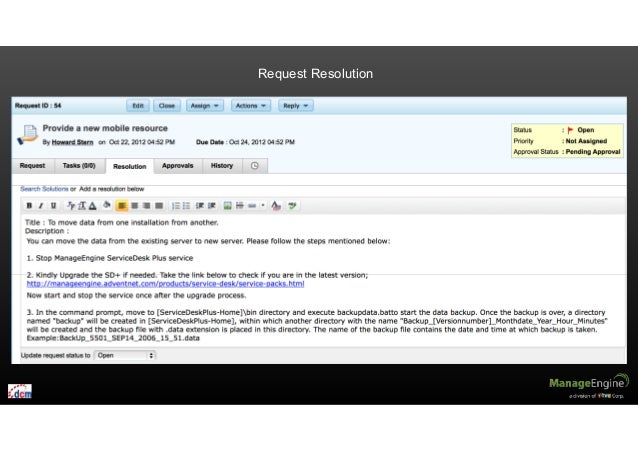Align text left in the editor

point(122,206)
